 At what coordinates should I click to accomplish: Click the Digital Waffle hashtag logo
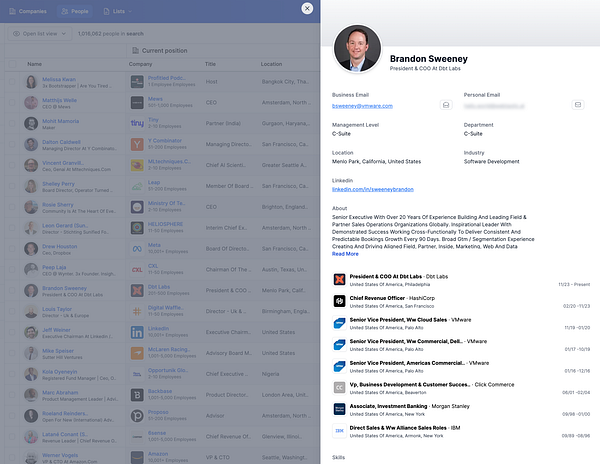tap(137, 311)
